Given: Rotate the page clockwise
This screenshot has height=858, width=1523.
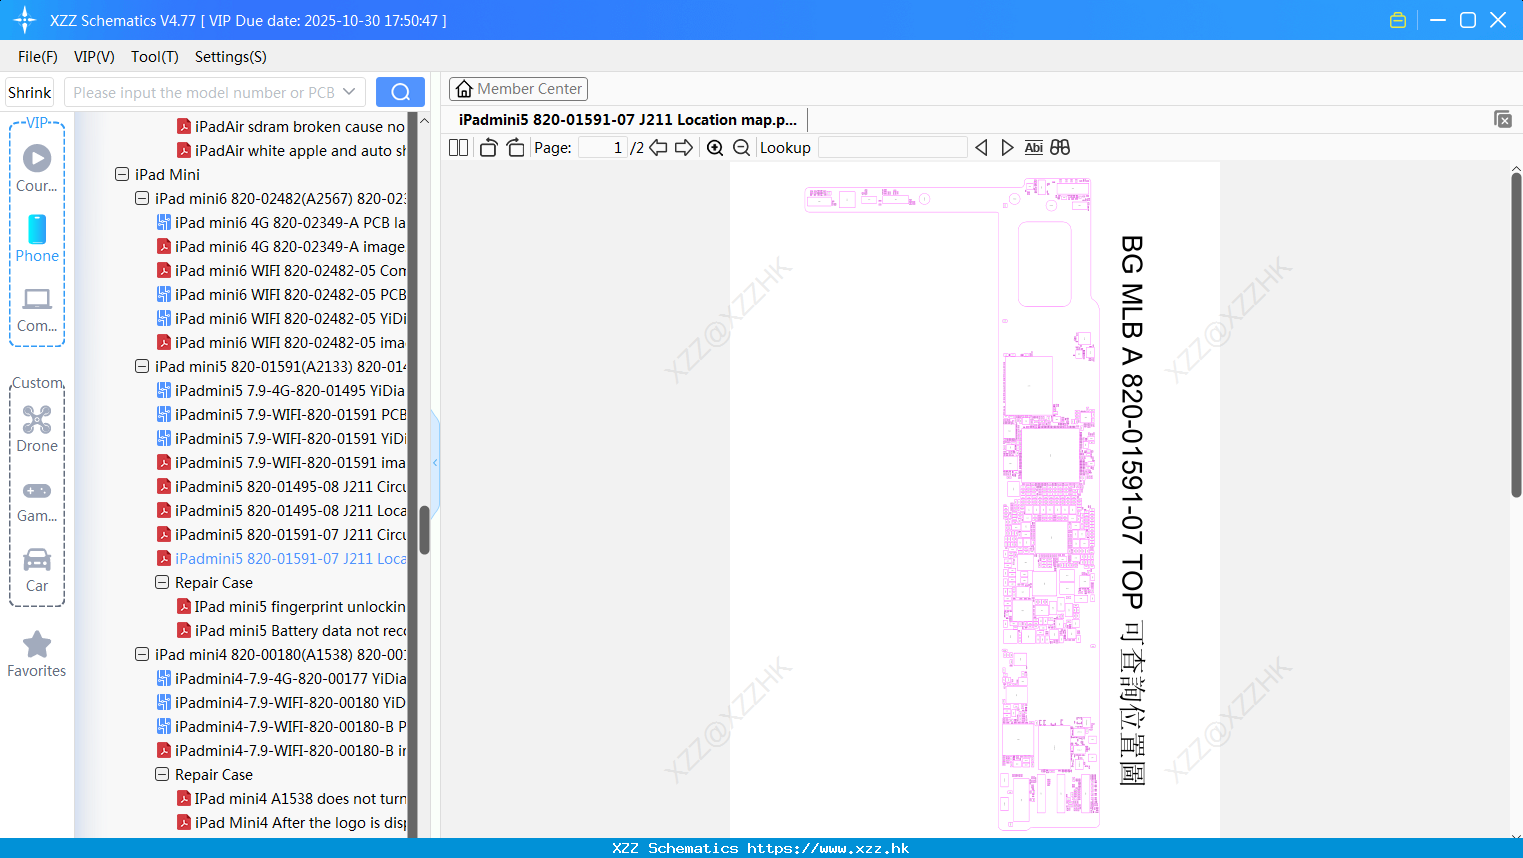Looking at the screenshot, I should [x=515, y=147].
